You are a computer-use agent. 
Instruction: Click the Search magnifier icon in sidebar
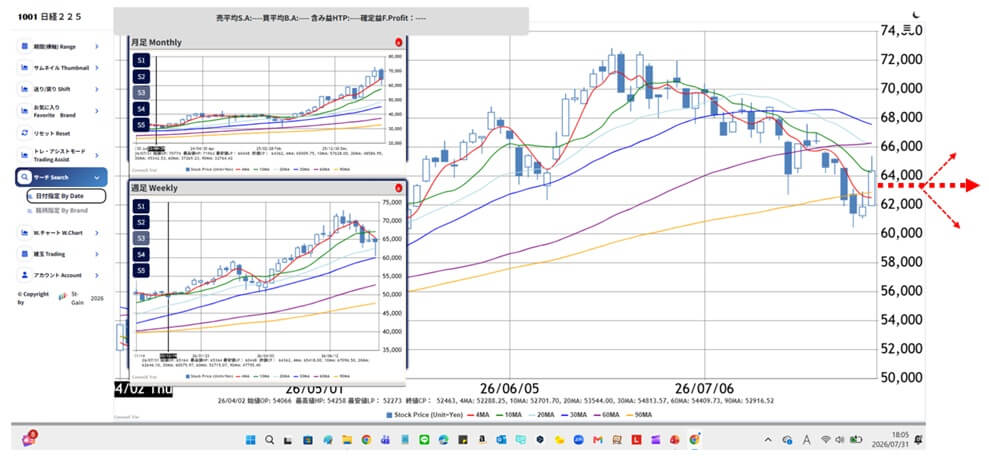point(25,178)
